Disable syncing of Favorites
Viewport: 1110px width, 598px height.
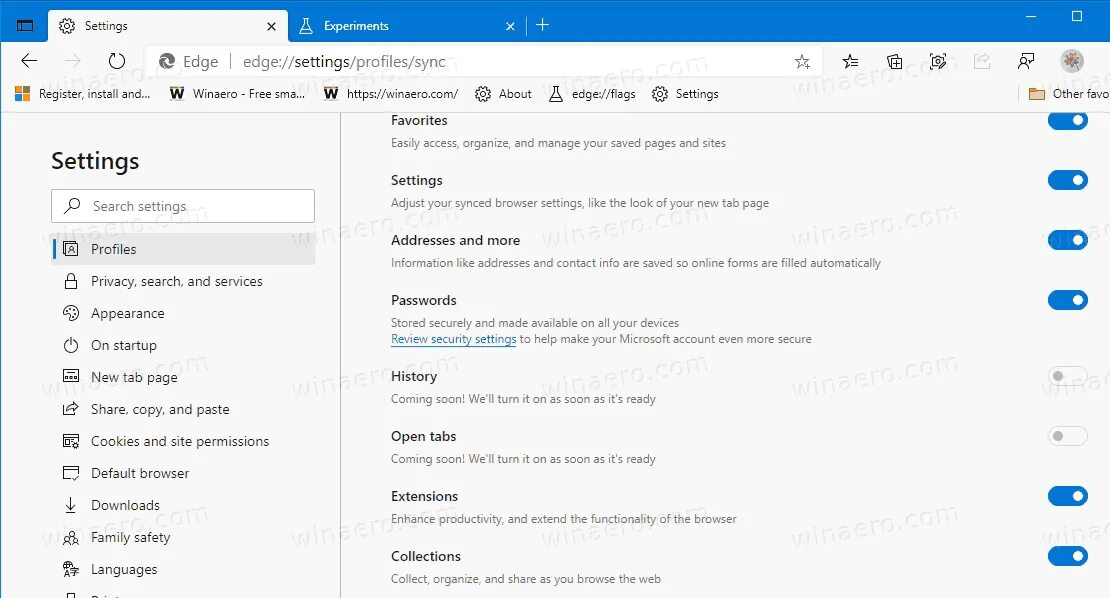click(x=1068, y=120)
